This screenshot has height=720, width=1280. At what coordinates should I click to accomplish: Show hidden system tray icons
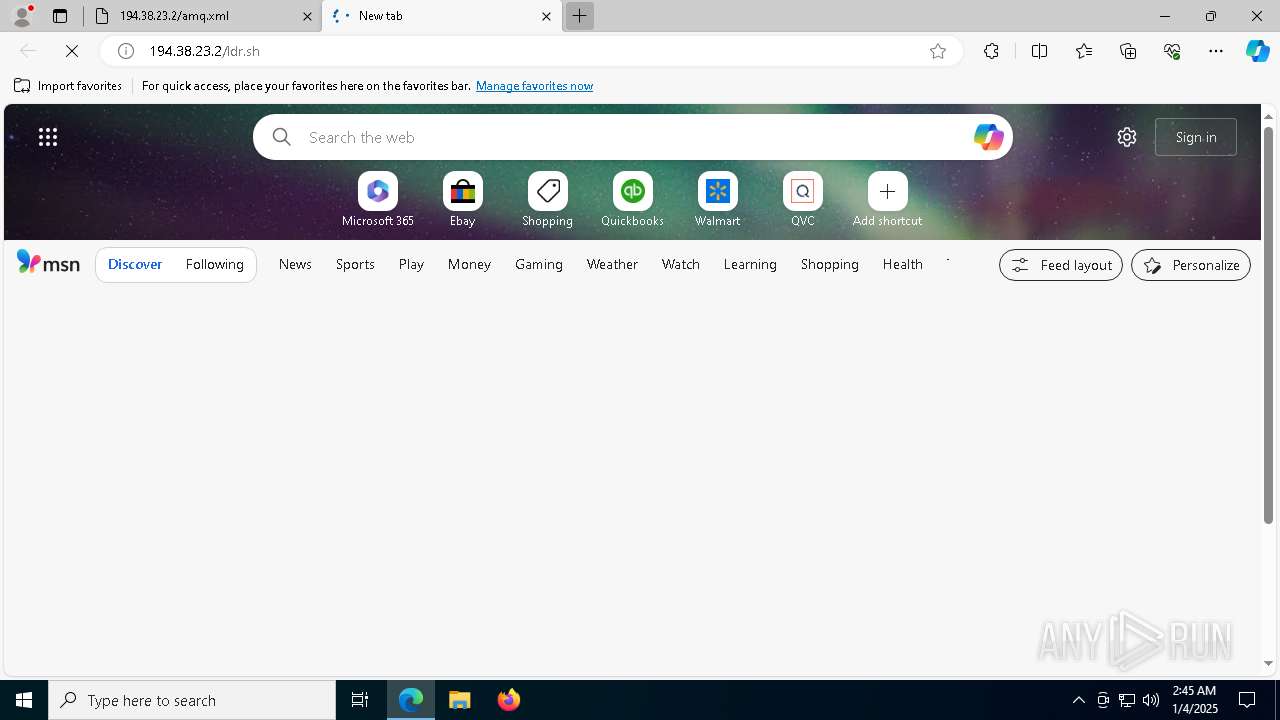(1079, 700)
